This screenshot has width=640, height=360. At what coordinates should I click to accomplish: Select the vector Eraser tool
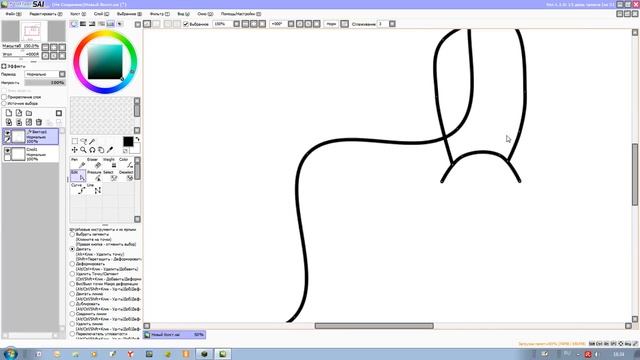93,163
